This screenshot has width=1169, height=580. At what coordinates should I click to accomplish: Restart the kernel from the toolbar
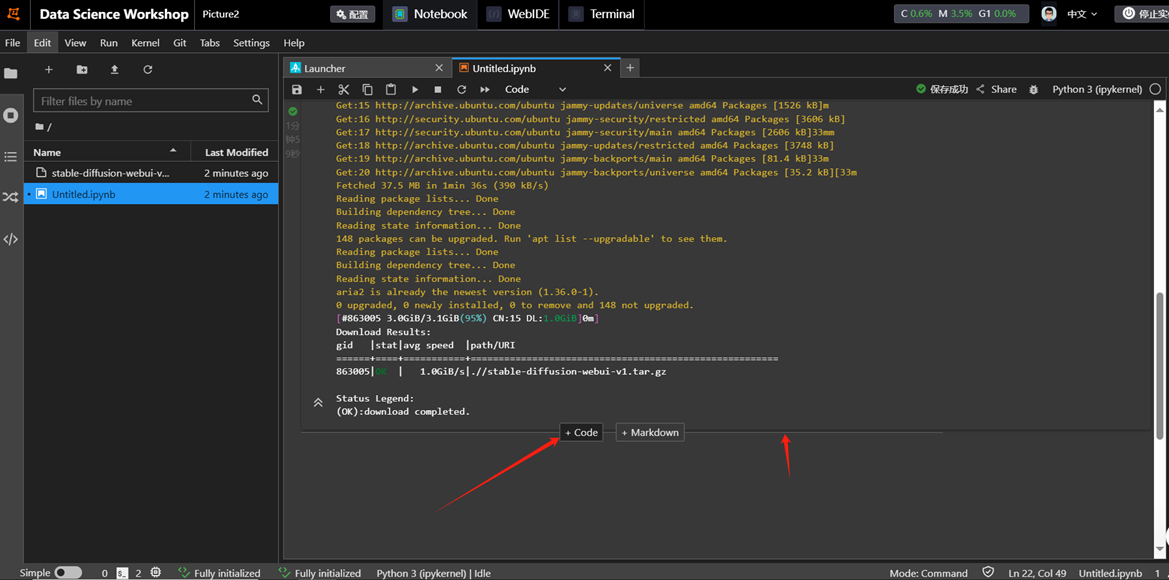(x=461, y=89)
